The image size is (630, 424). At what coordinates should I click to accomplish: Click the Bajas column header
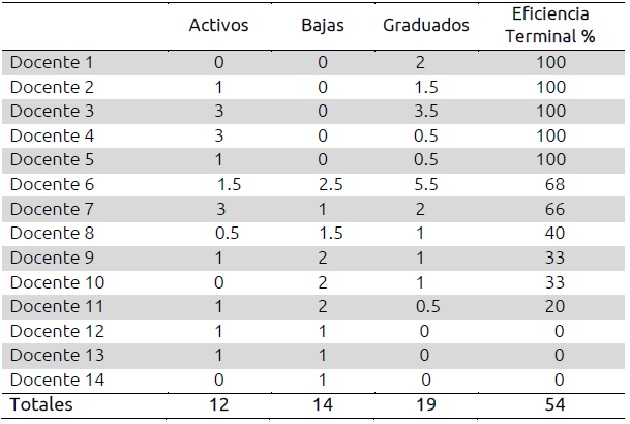[322, 25]
